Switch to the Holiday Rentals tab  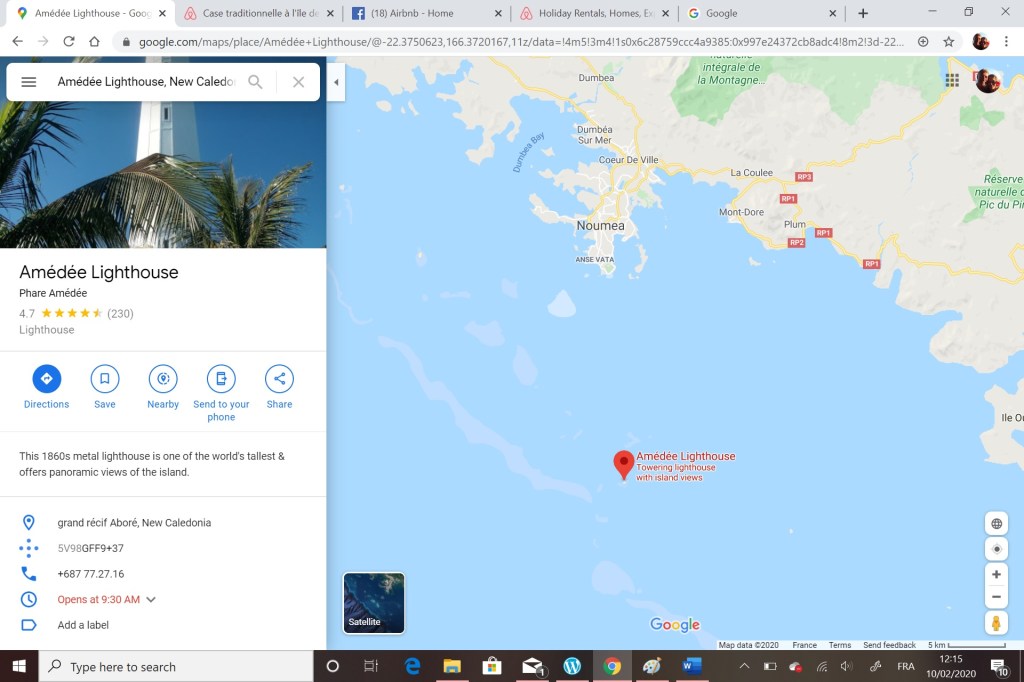[596, 13]
